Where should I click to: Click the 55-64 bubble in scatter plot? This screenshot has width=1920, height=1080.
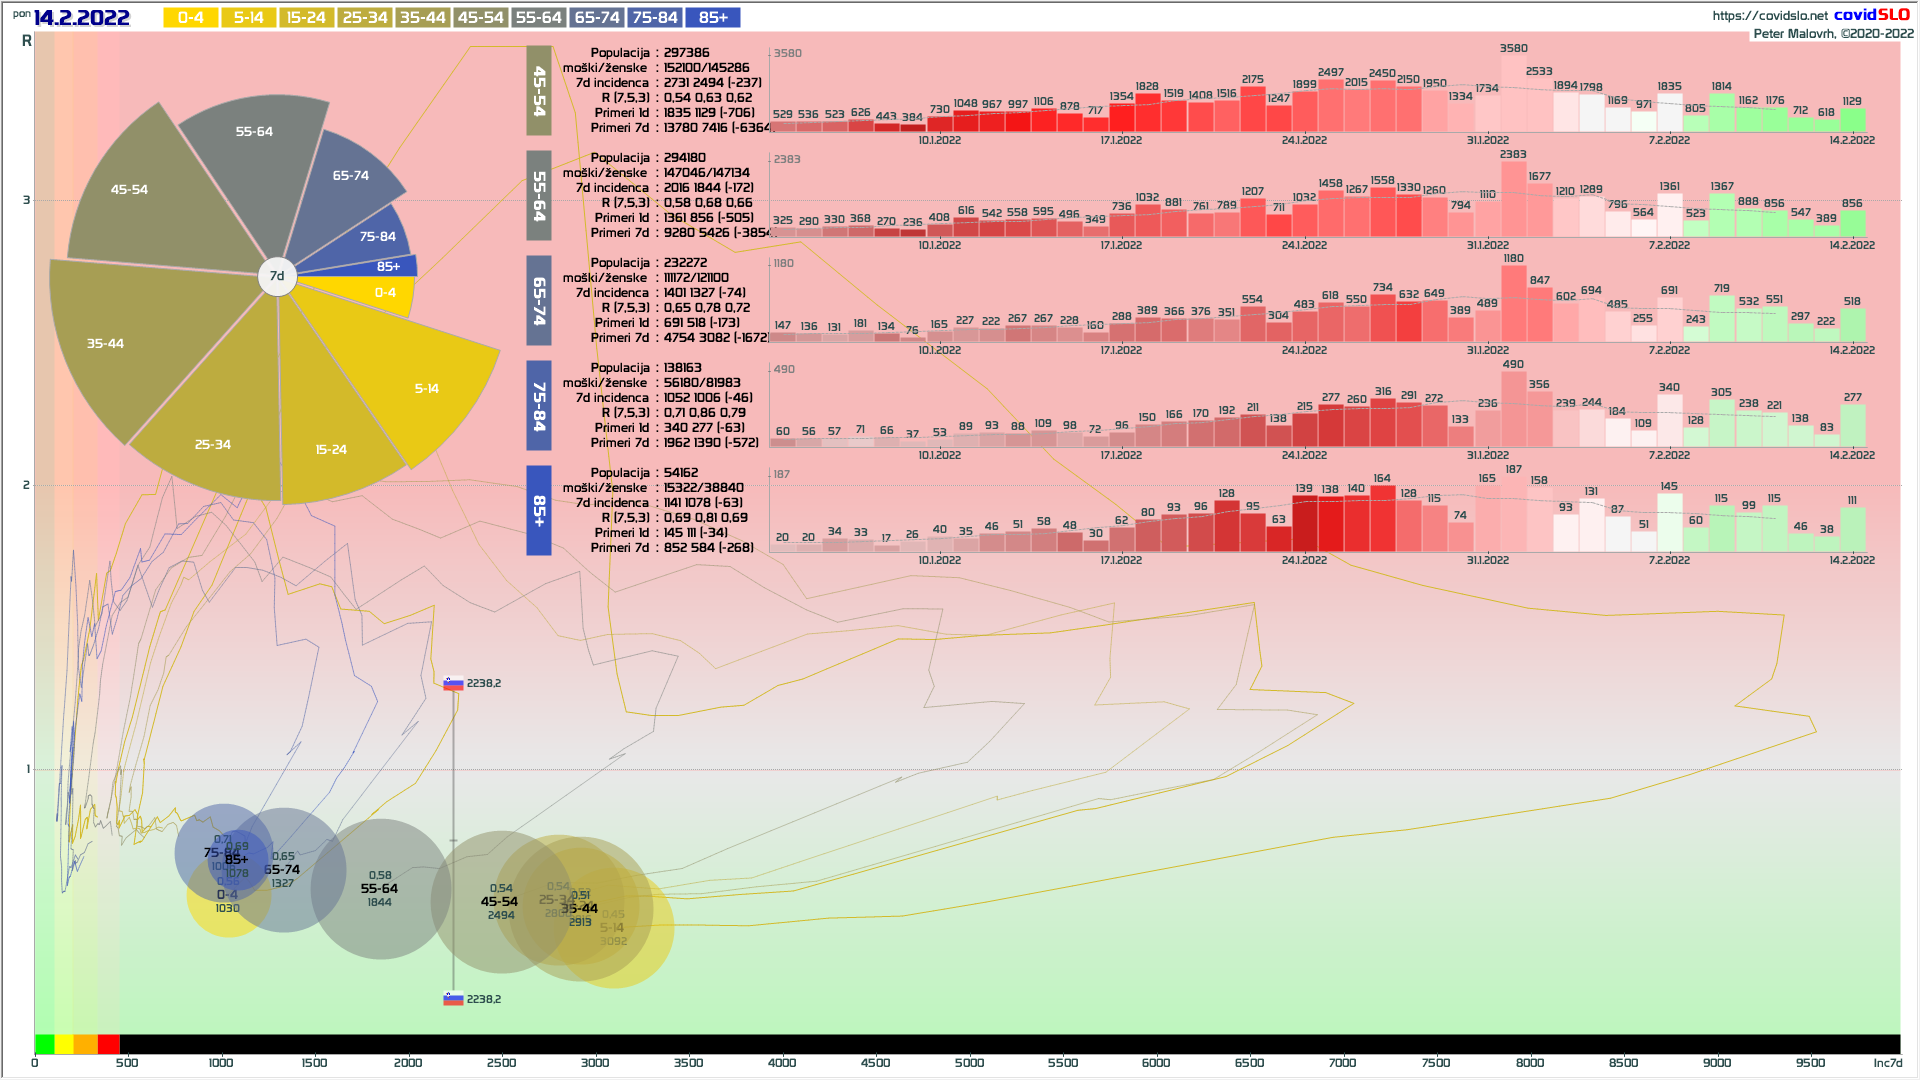tap(380, 888)
